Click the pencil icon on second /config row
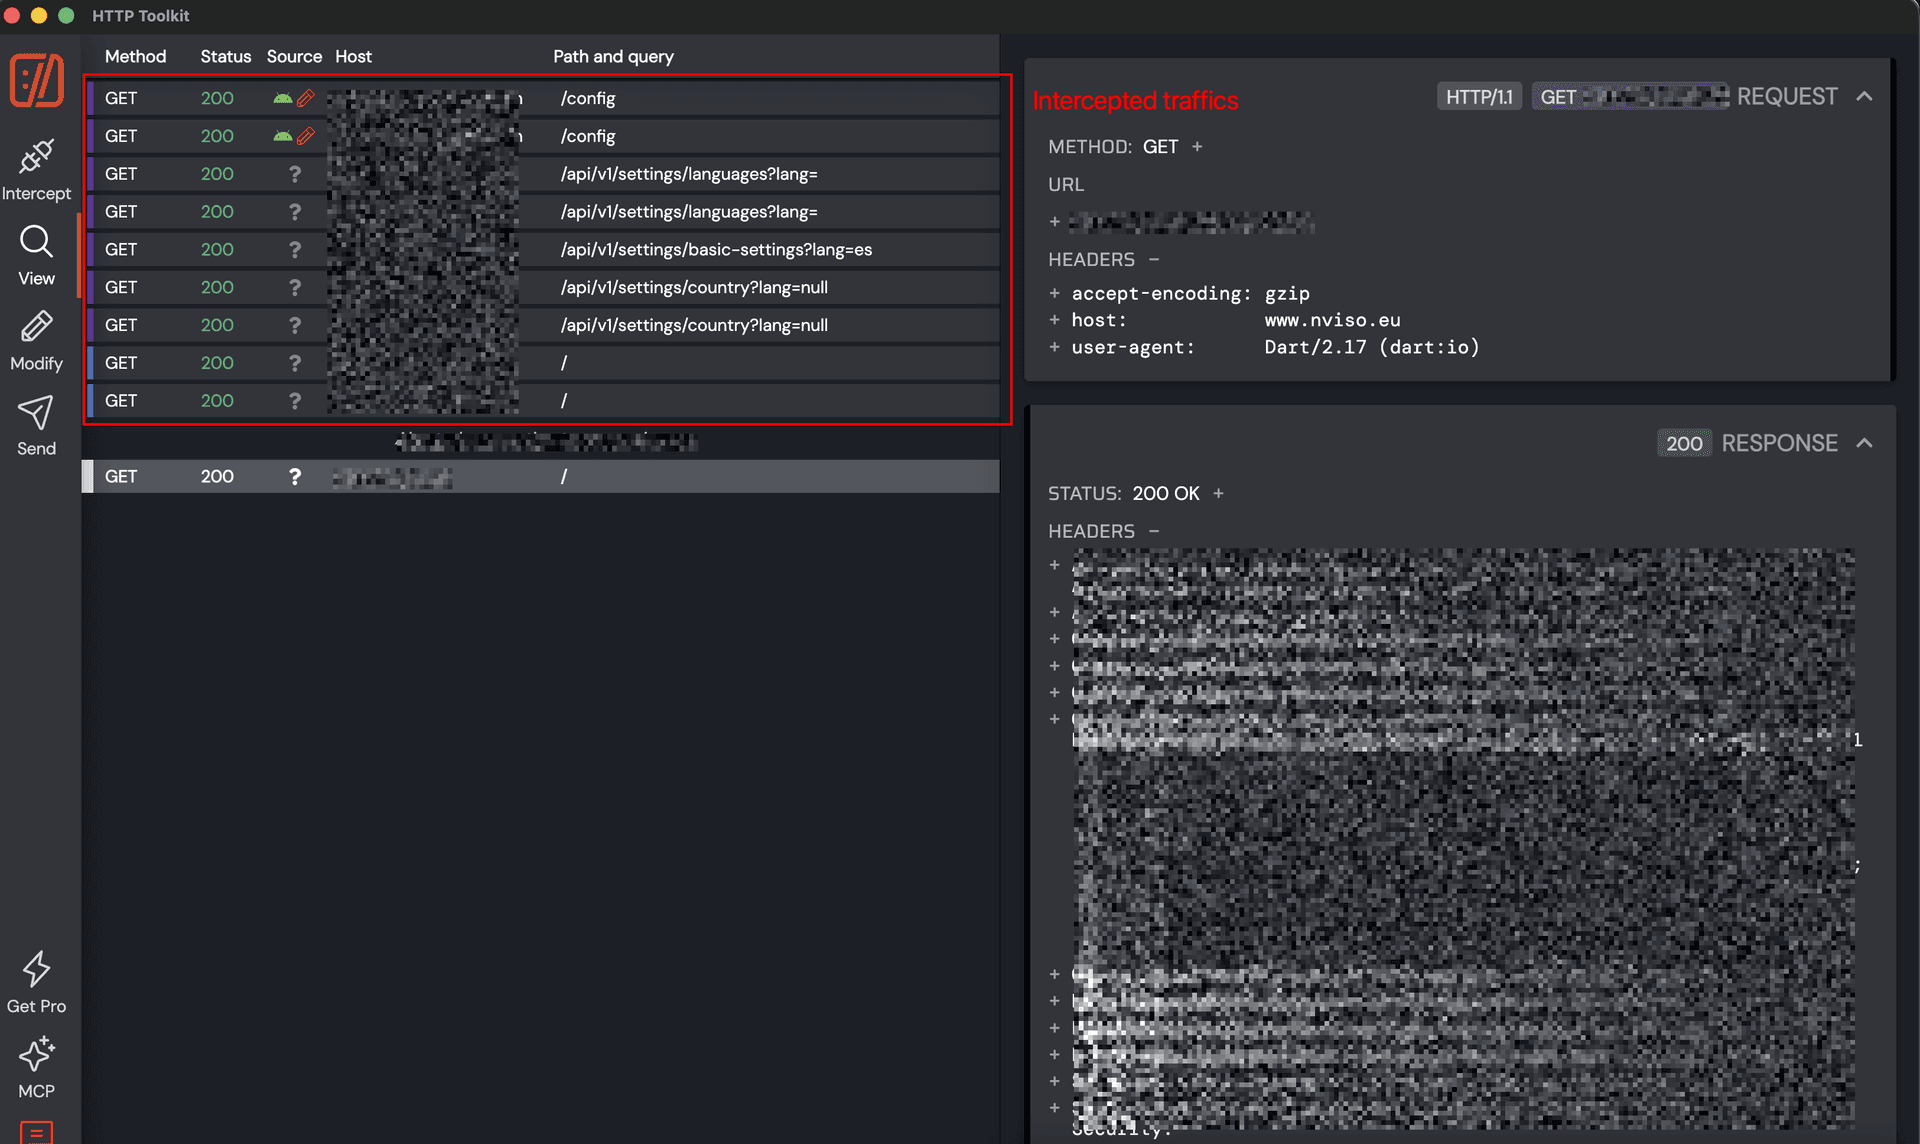 pyautogui.click(x=306, y=136)
